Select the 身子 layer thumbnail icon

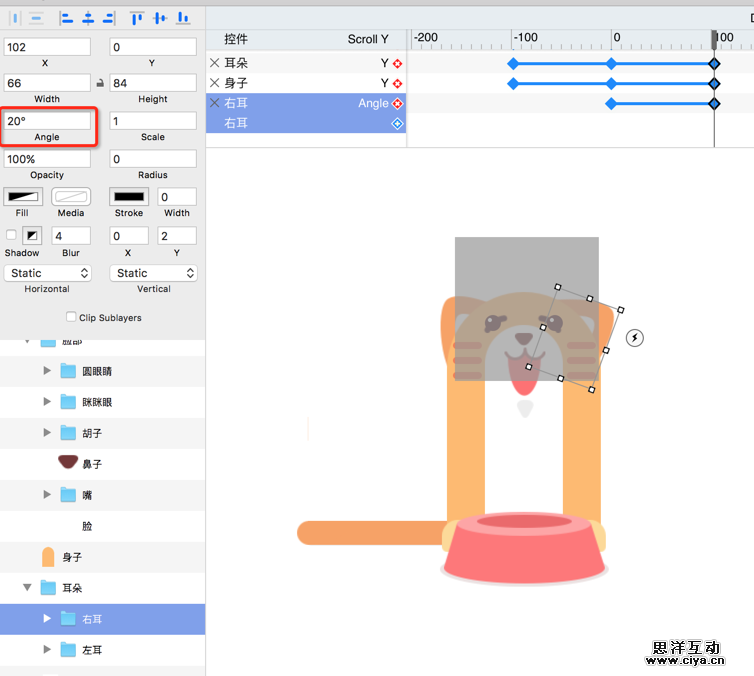(48, 557)
